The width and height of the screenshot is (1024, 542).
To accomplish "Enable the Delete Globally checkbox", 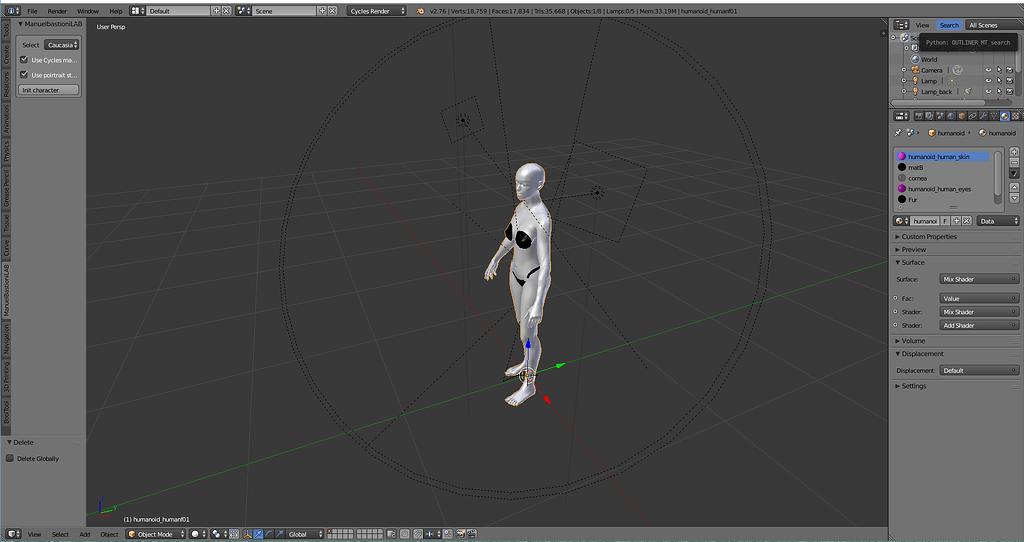I will (10, 458).
